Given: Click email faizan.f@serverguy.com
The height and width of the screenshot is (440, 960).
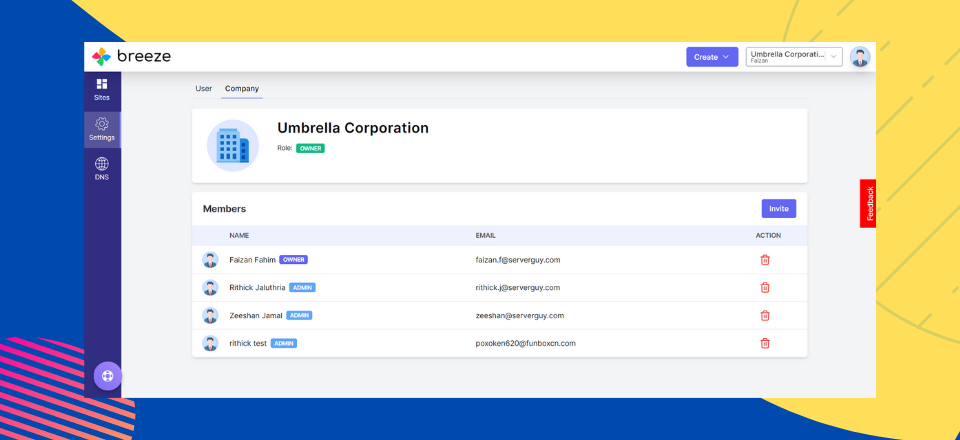Looking at the screenshot, I should point(518,259).
